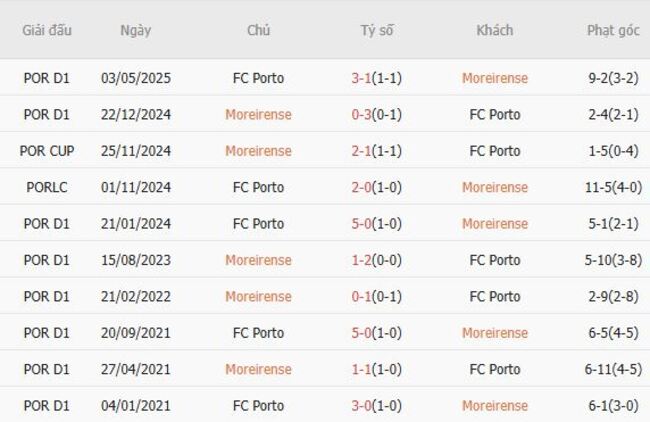This screenshot has height=422, width=650.
Task: Click the 'Tỷ số' column header
Action: pos(377,30)
